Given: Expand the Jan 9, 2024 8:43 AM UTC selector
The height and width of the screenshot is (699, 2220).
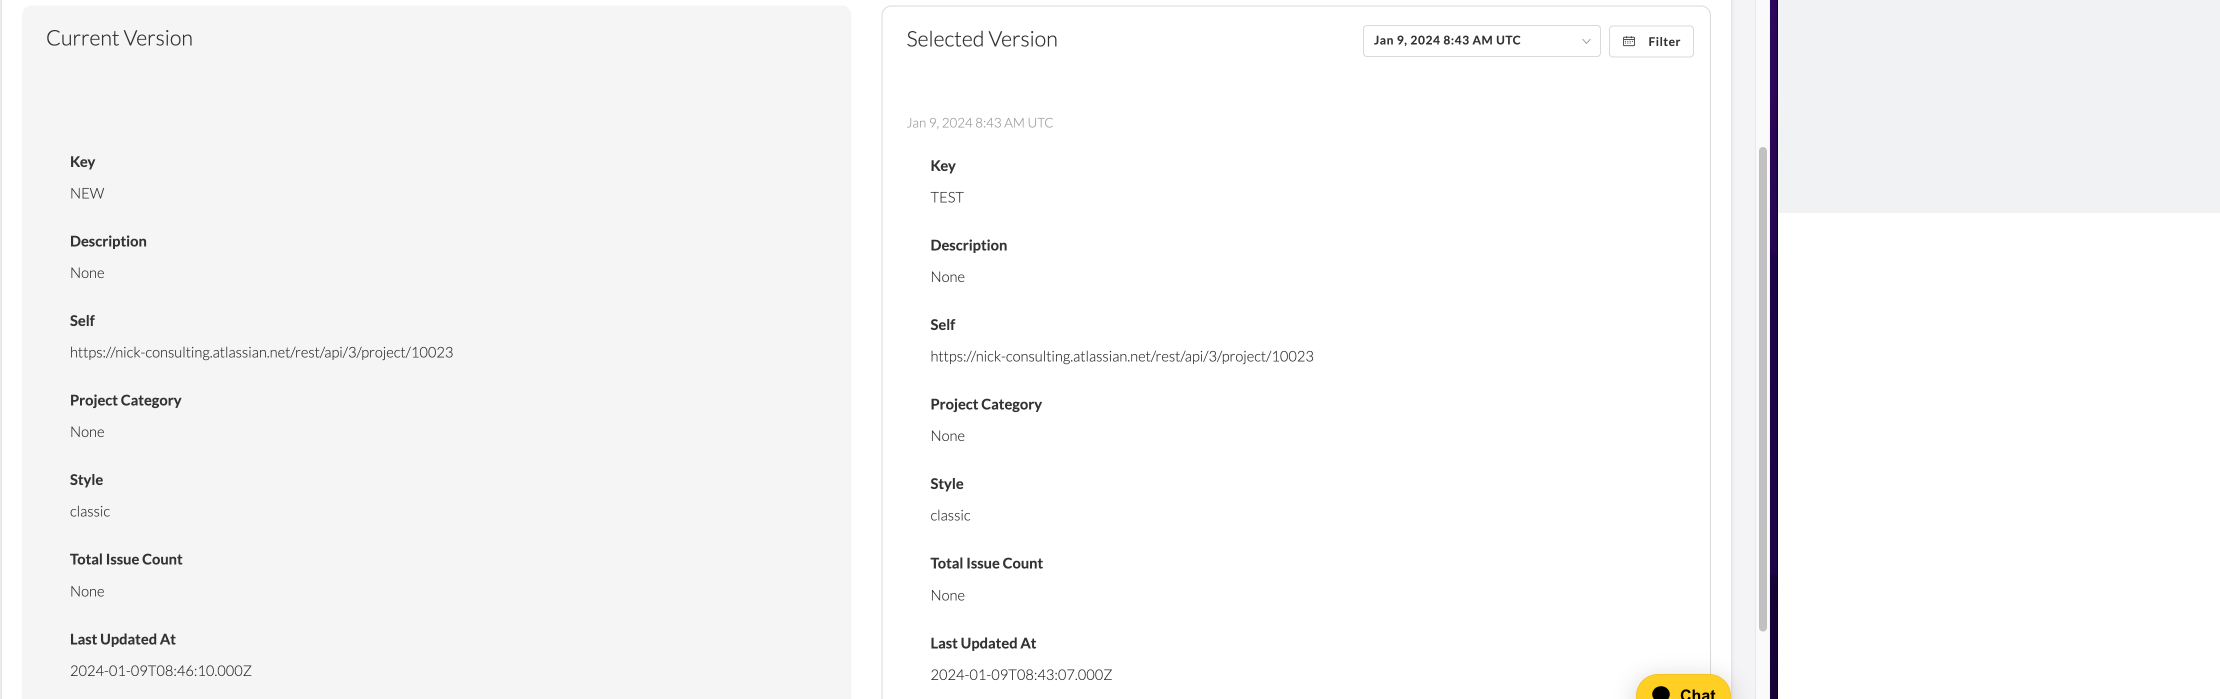Looking at the screenshot, I should click(1480, 40).
